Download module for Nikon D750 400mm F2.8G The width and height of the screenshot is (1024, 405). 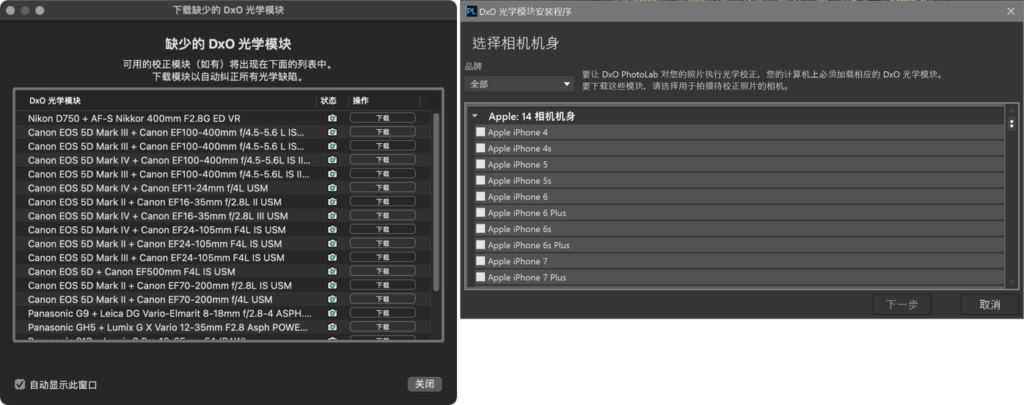click(x=383, y=118)
